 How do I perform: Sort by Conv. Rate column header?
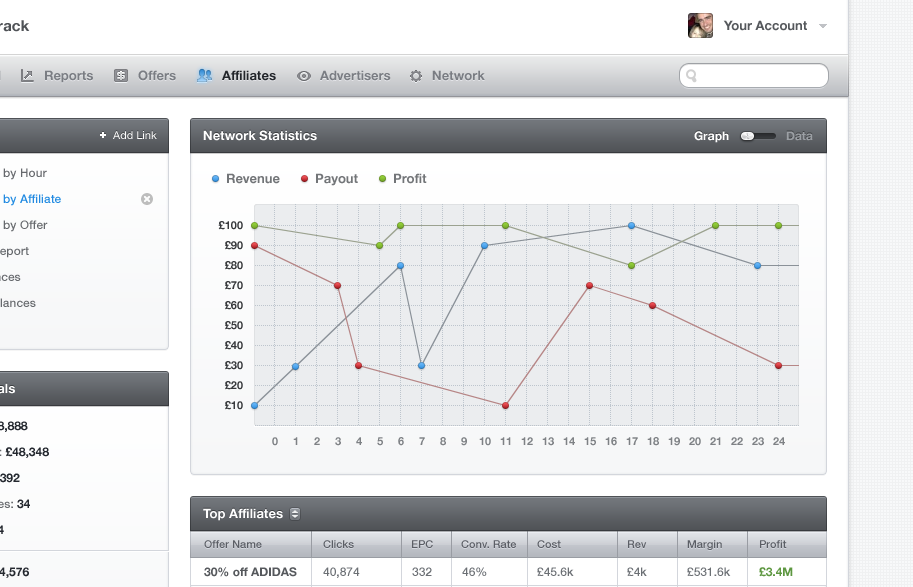pyautogui.click(x=489, y=544)
